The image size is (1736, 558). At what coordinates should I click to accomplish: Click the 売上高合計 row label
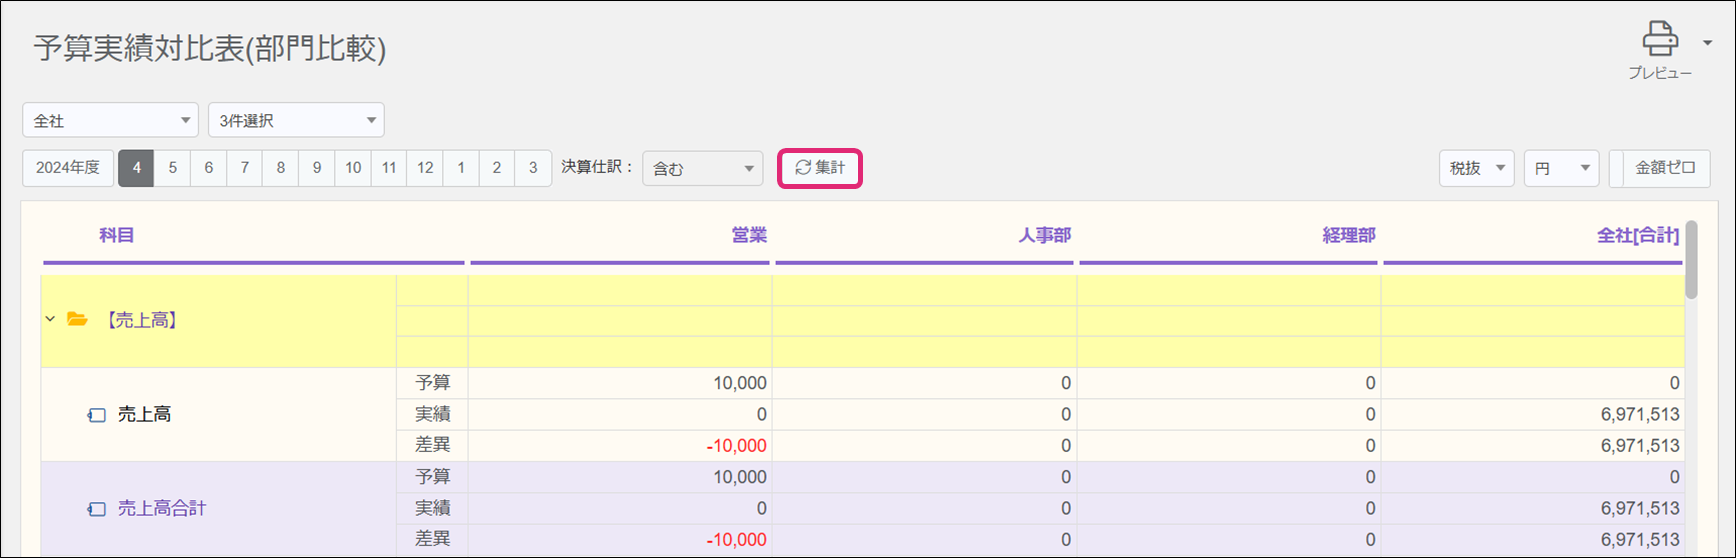(x=162, y=509)
